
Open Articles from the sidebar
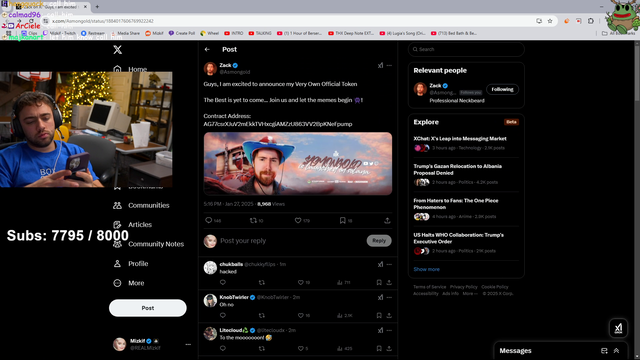pos(132,224)
